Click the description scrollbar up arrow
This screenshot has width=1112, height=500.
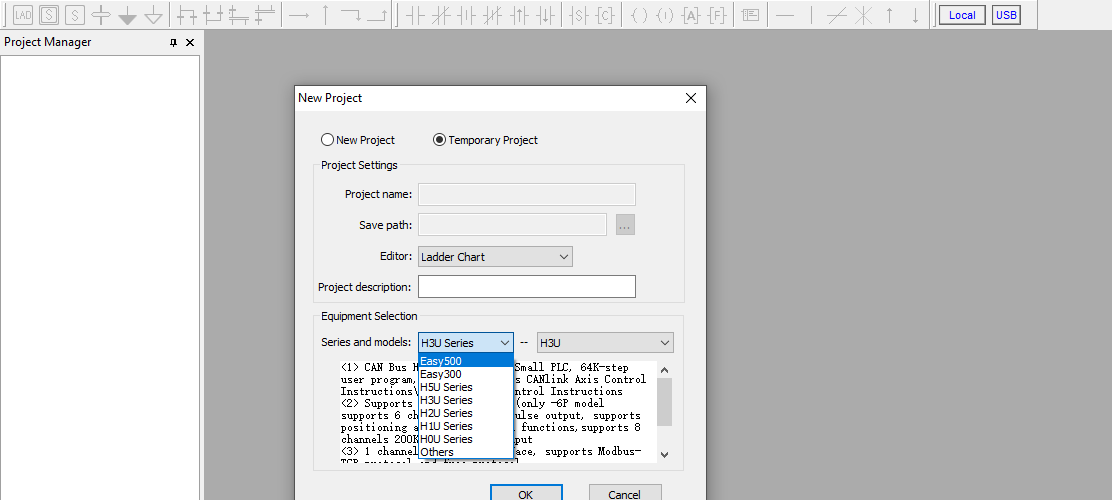click(665, 370)
